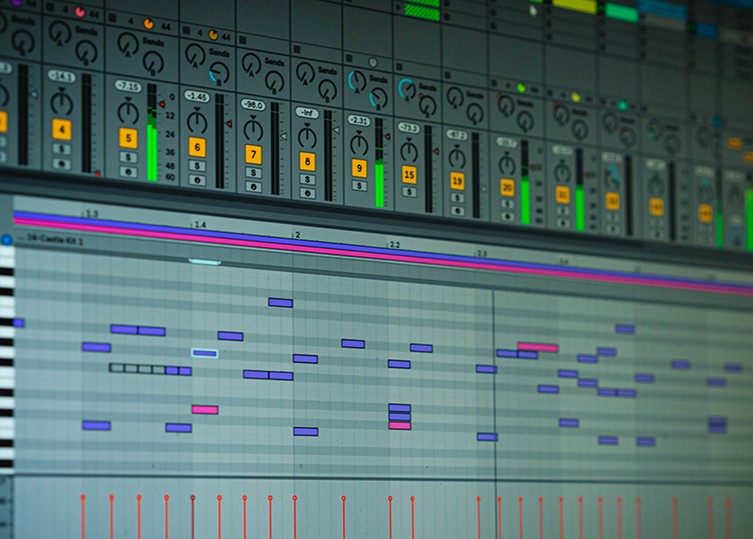Toggle the track 7 activator button

click(253, 155)
